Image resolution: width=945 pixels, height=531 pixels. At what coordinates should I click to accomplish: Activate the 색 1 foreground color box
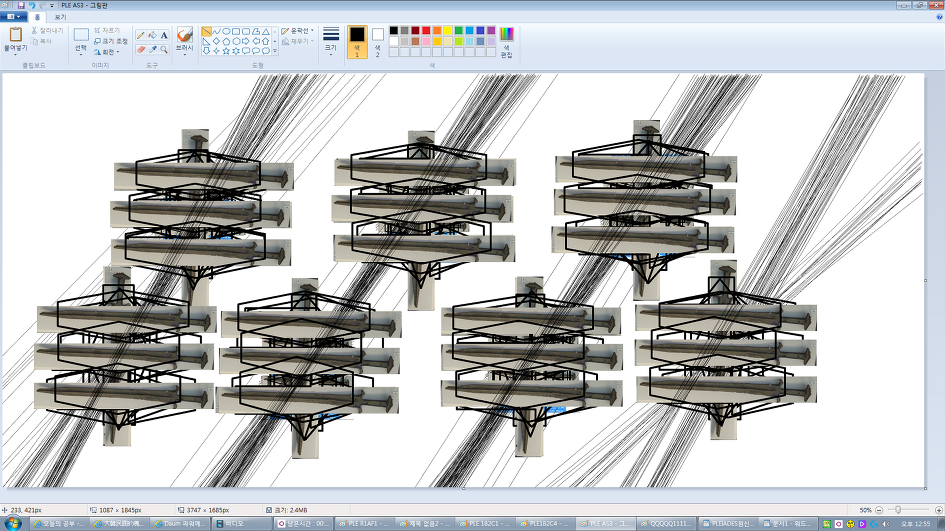point(357,41)
